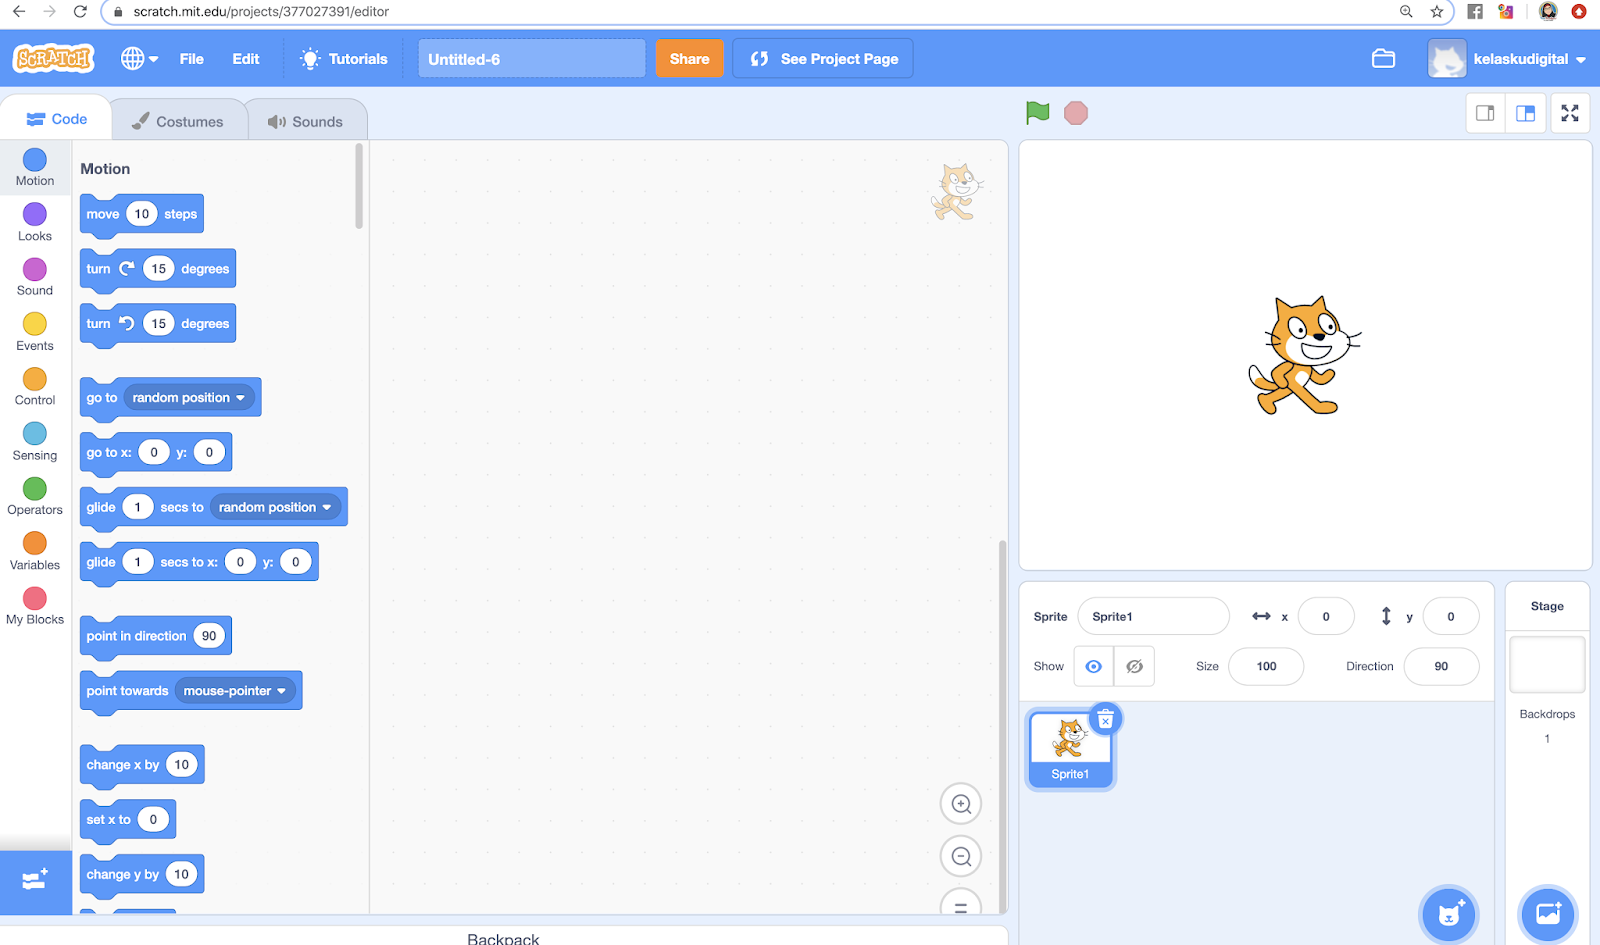
Task: Open the File menu
Action: [191, 59]
